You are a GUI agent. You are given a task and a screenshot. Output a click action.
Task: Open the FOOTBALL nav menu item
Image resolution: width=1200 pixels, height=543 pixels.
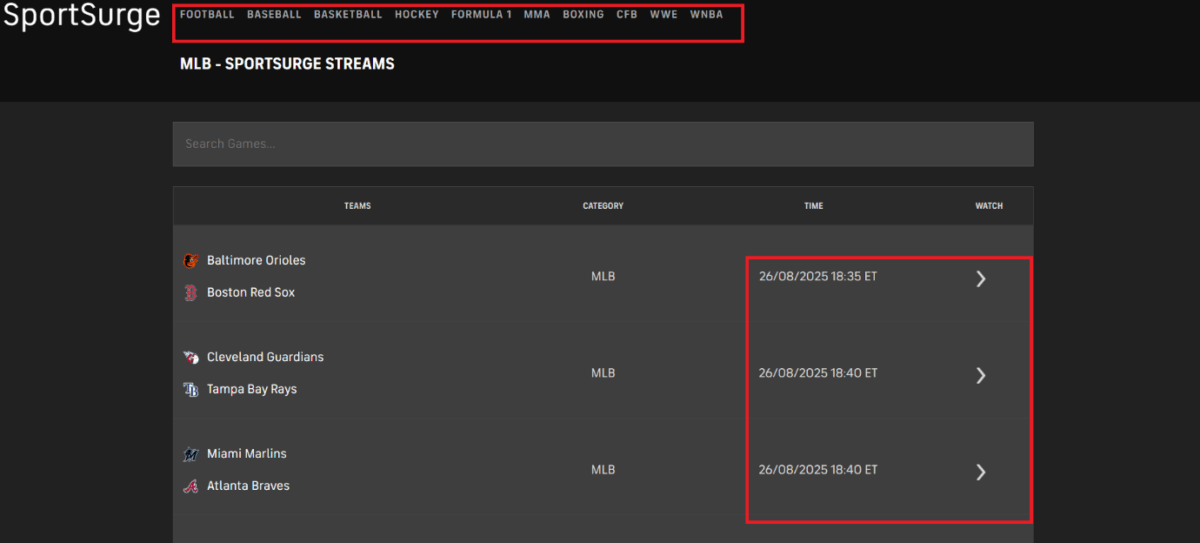pyautogui.click(x=207, y=15)
